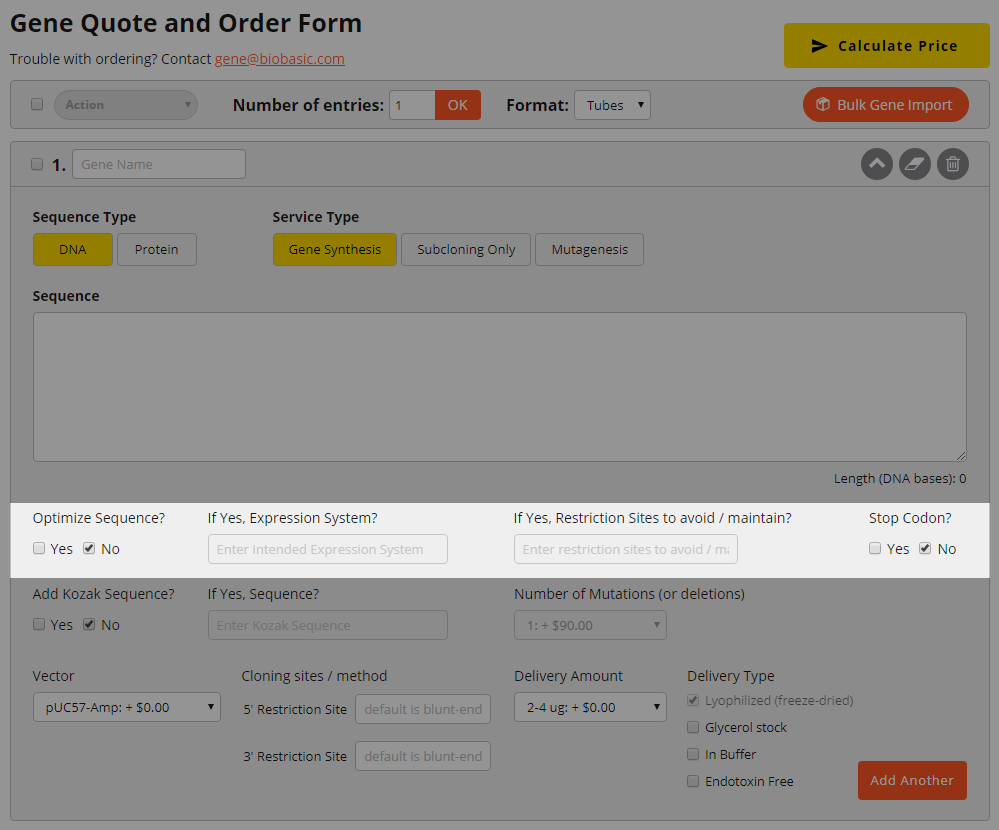This screenshot has height=830, width=999.
Task: Check the Endotoxin Free option
Action: (693, 781)
